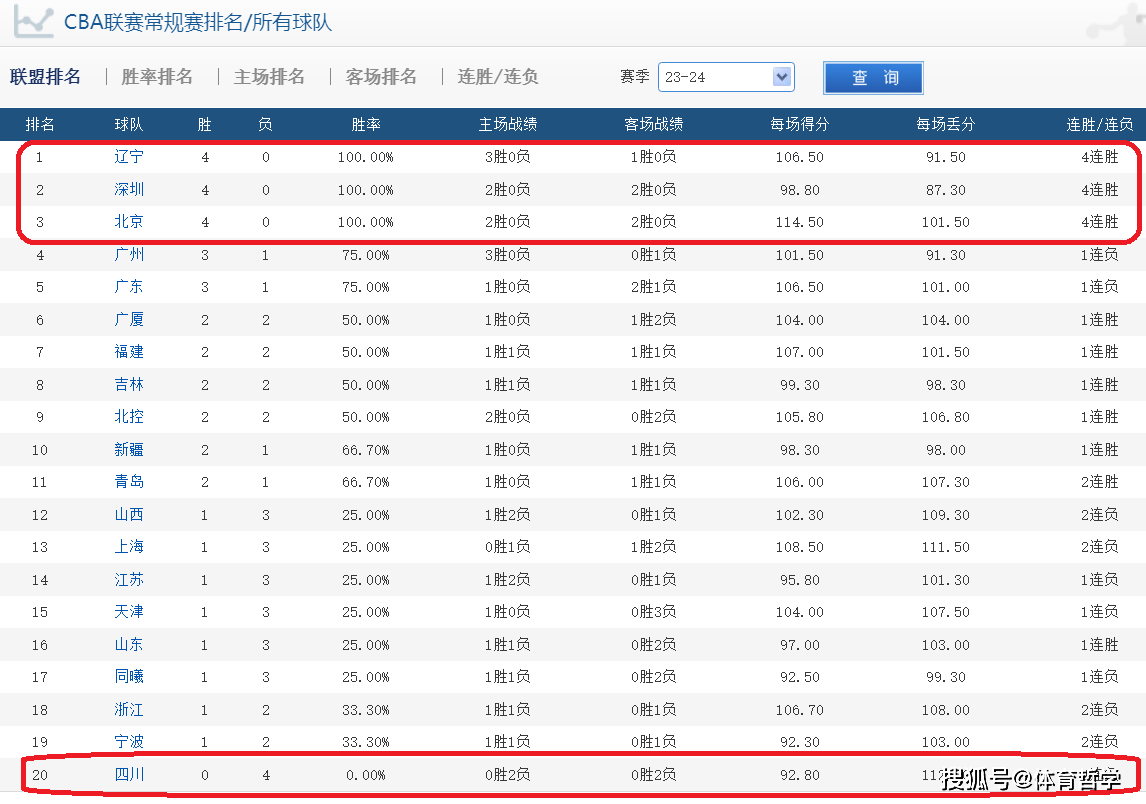
Task: Open the 同曦 team link
Action: (x=129, y=677)
